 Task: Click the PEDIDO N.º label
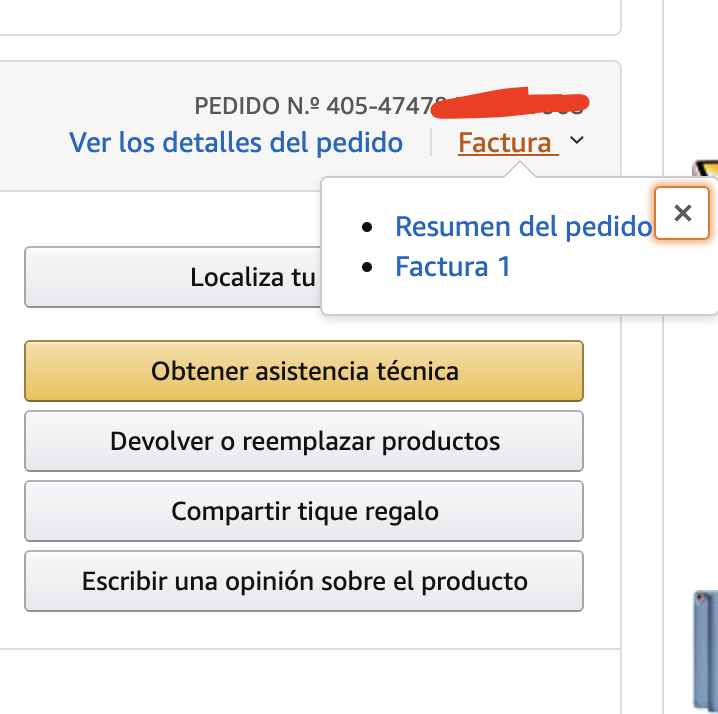tap(256, 106)
